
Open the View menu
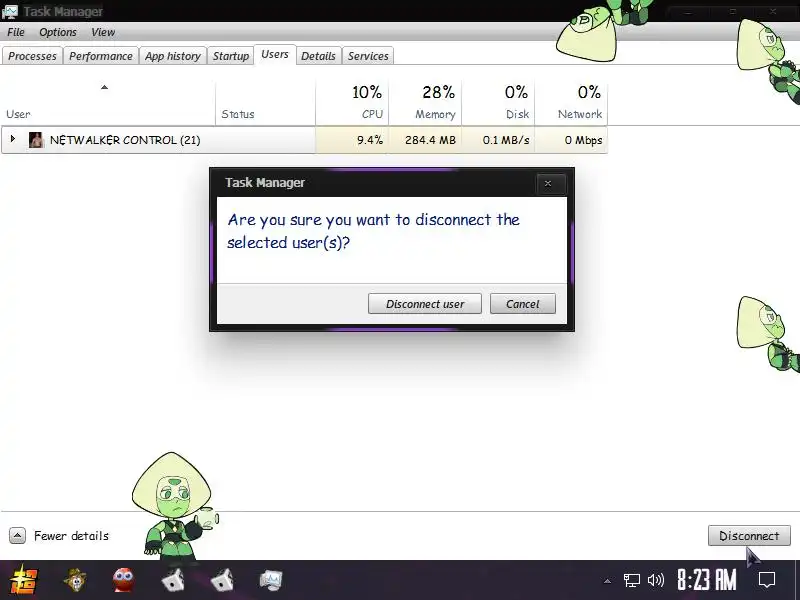coord(103,32)
